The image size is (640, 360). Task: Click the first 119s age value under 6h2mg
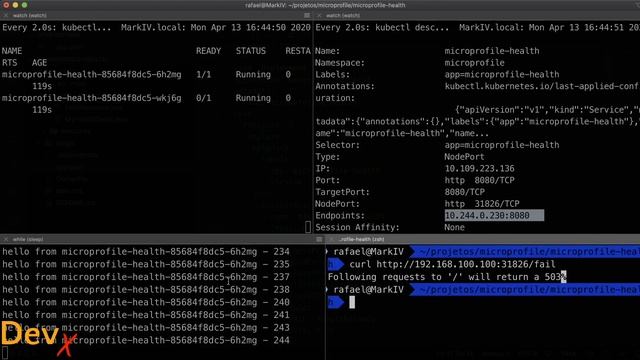tap(42, 87)
